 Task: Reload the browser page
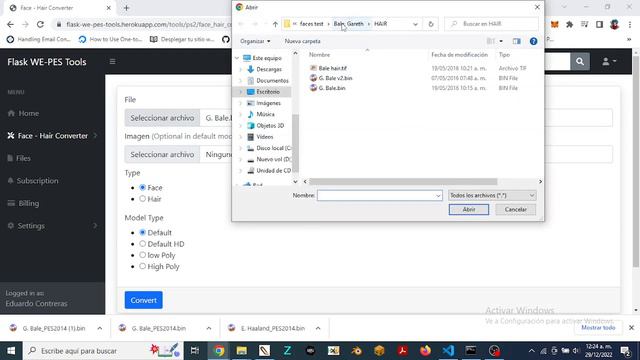40,24
